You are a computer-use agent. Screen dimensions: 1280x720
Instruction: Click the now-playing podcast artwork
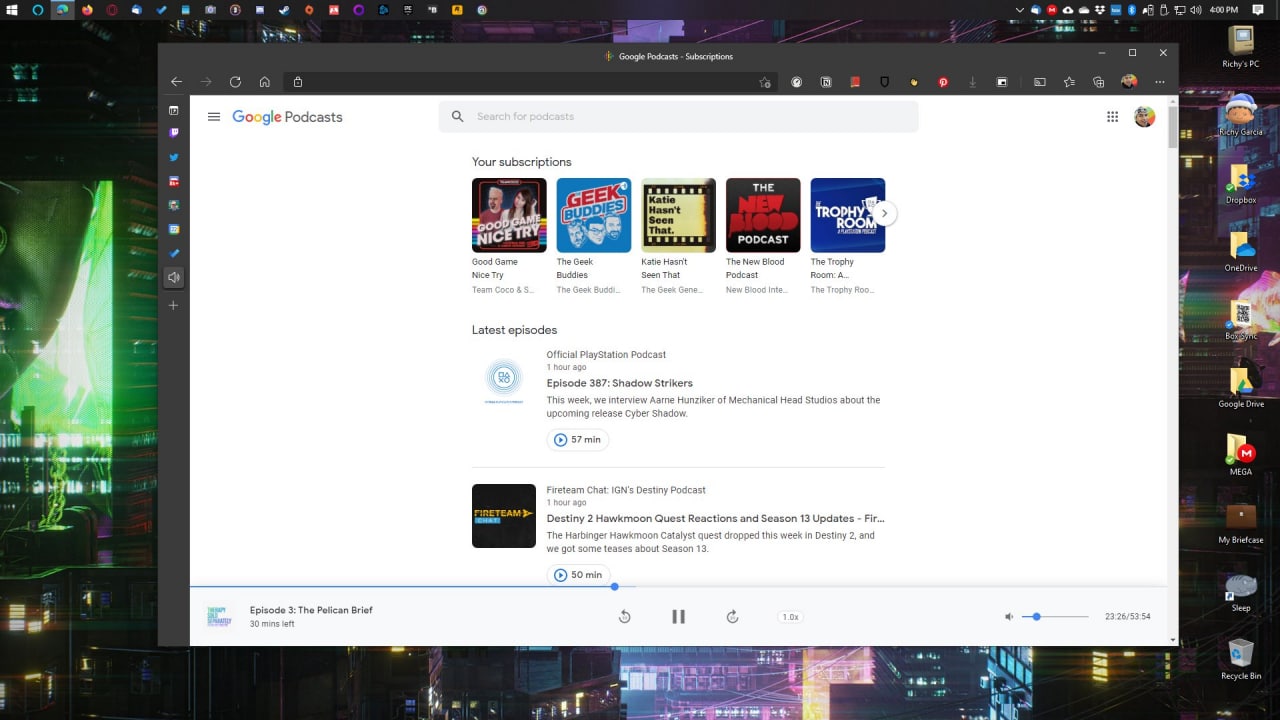point(219,616)
